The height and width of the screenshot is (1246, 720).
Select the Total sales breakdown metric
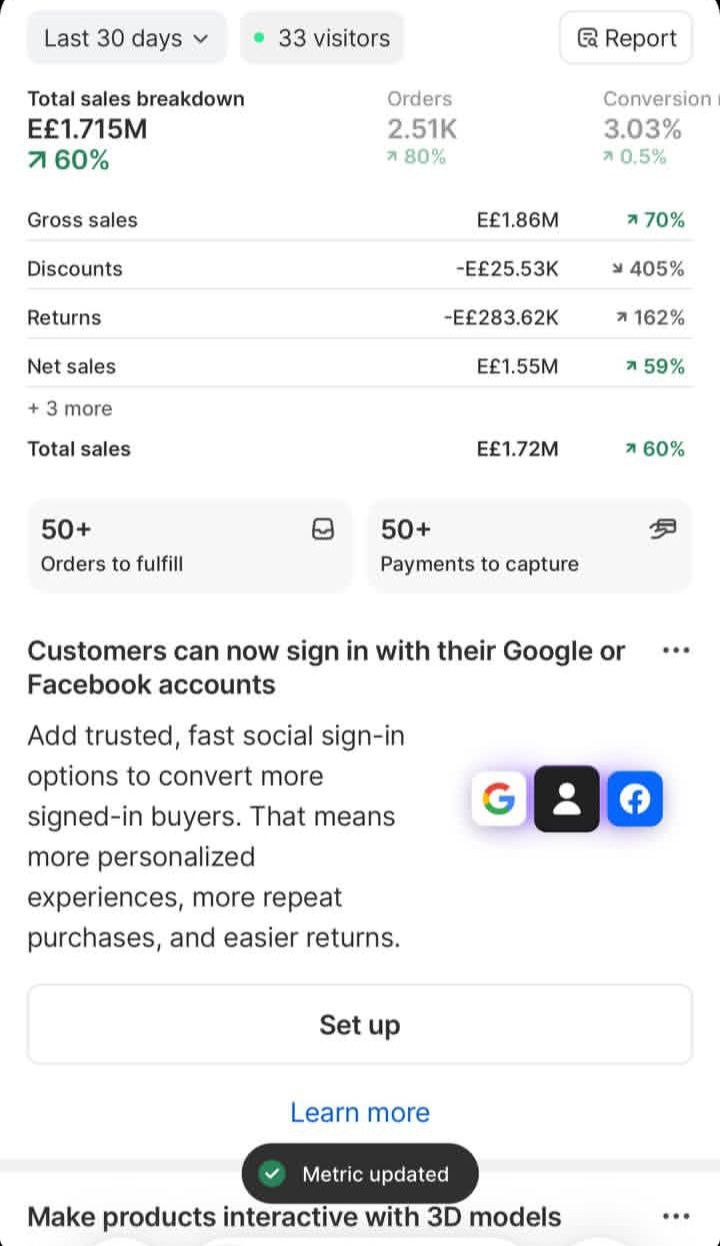click(136, 128)
